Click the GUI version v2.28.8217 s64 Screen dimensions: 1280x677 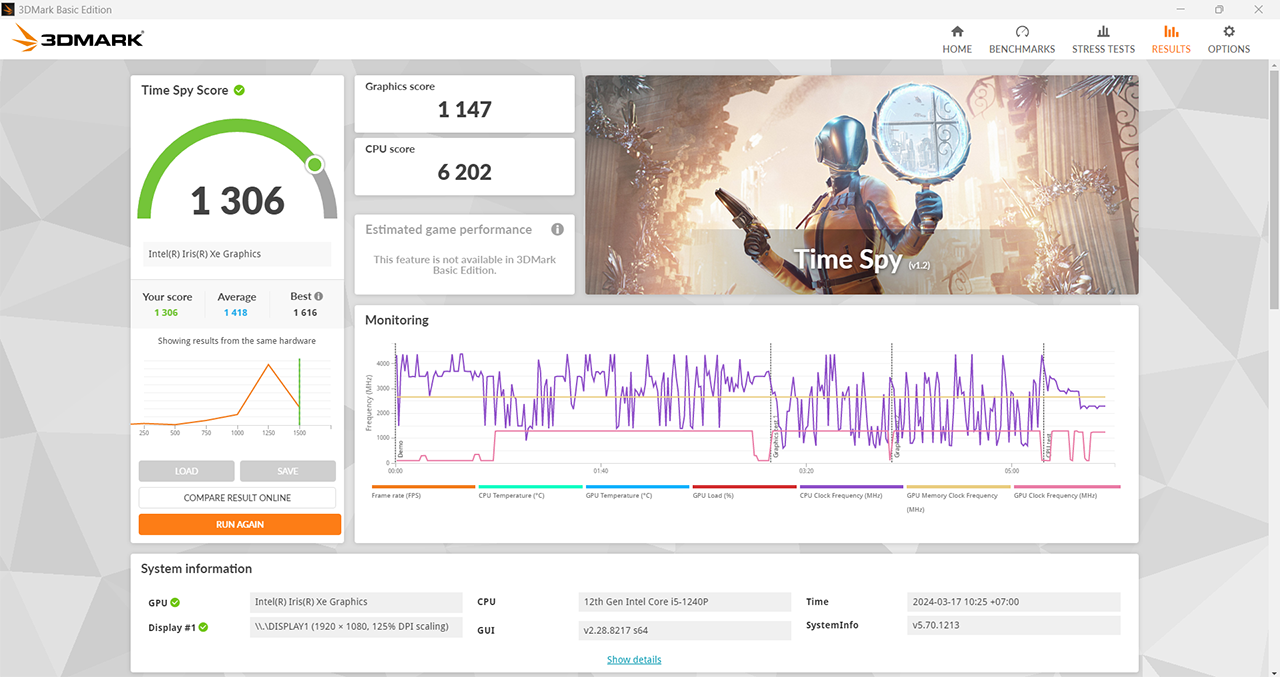point(686,630)
